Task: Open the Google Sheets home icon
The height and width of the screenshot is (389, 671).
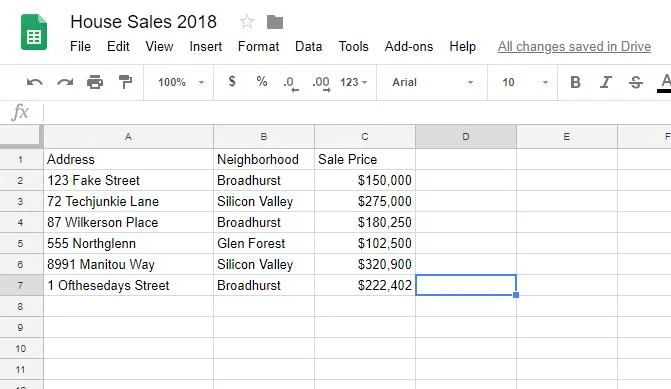Action: point(34,32)
